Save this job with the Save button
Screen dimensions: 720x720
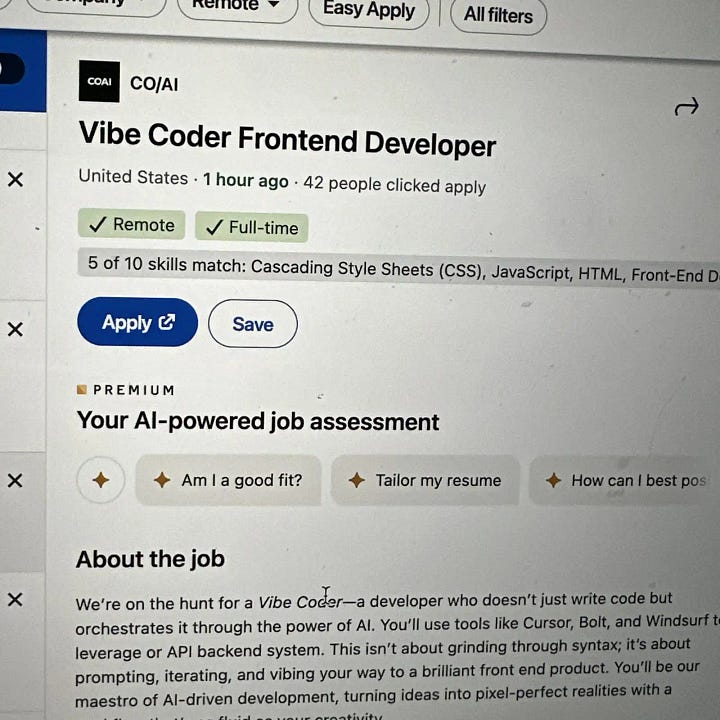click(253, 324)
